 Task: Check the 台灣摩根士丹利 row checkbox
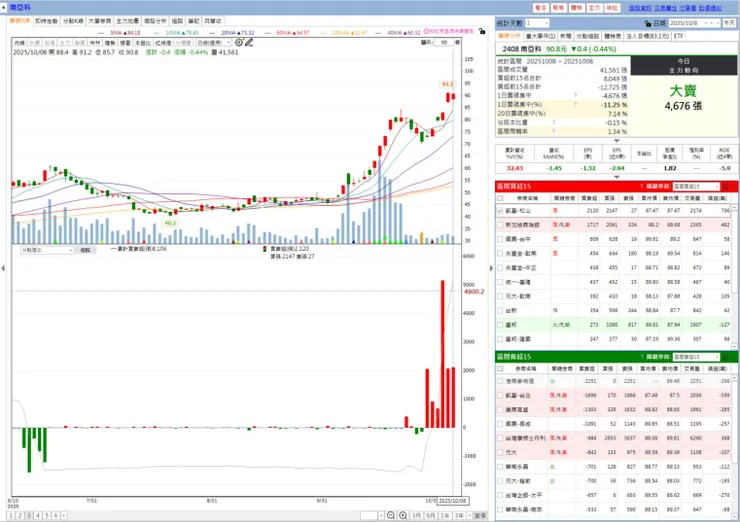[500, 438]
